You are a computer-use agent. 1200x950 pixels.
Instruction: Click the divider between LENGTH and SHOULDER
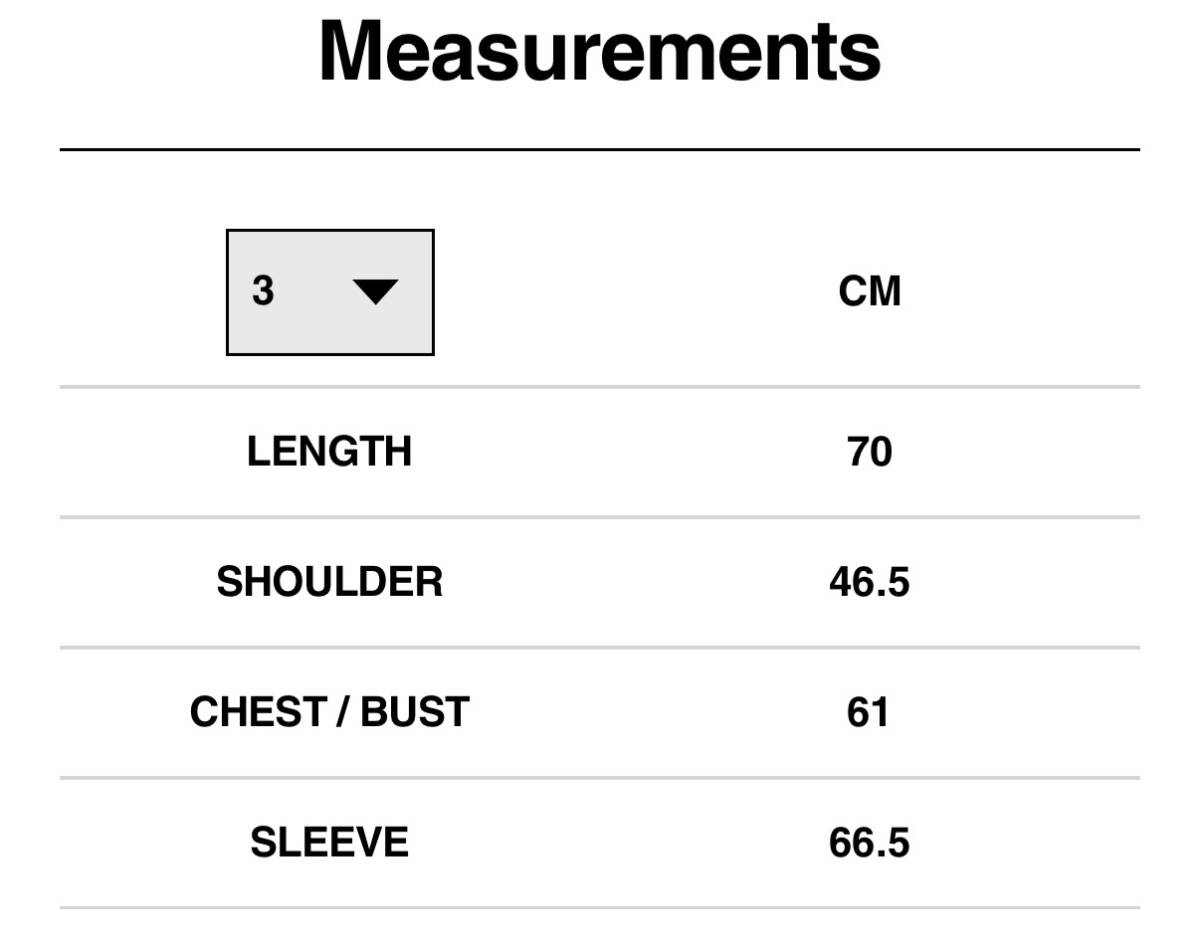pyautogui.click(x=600, y=517)
